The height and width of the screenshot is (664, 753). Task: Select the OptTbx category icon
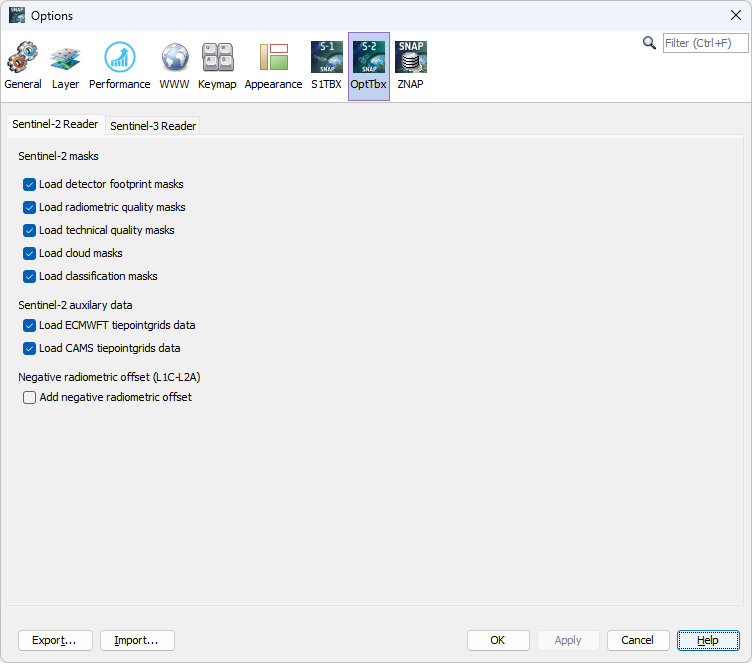(x=368, y=66)
